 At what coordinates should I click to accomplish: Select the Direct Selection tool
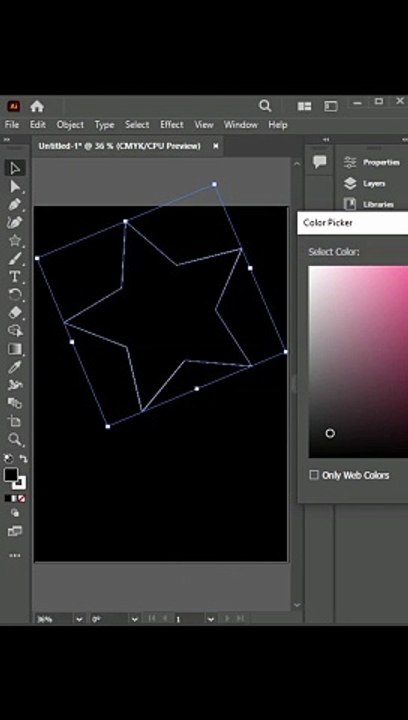pos(15,186)
